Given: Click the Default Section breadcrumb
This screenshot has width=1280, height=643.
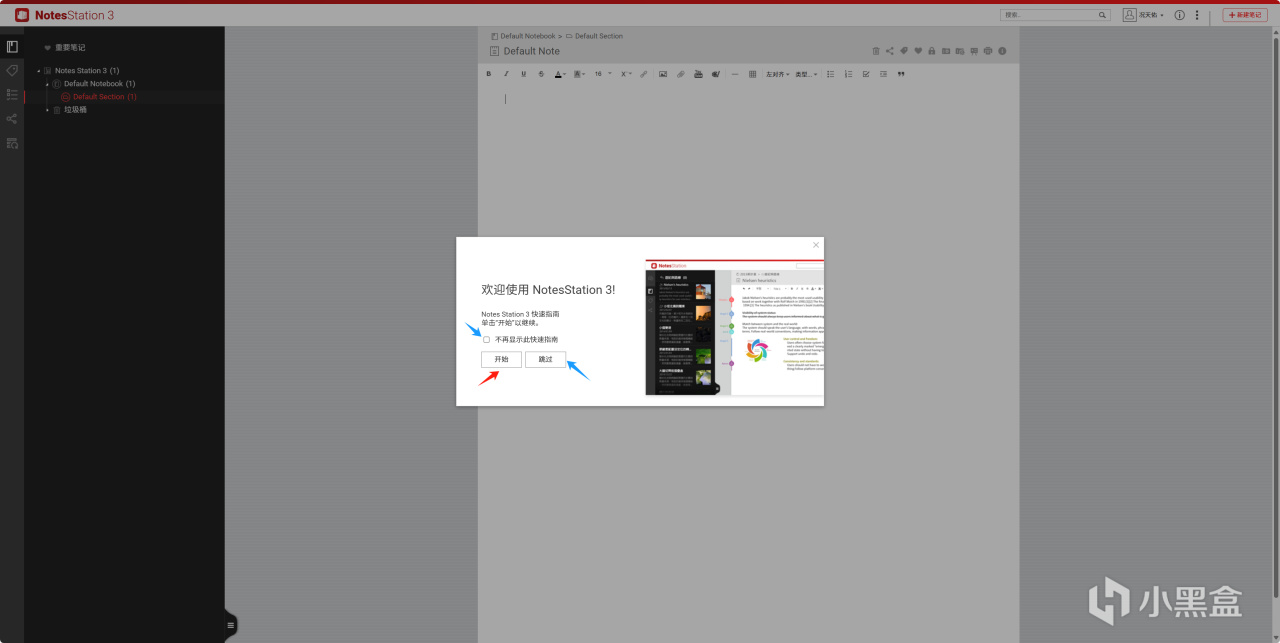Looking at the screenshot, I should (598, 36).
